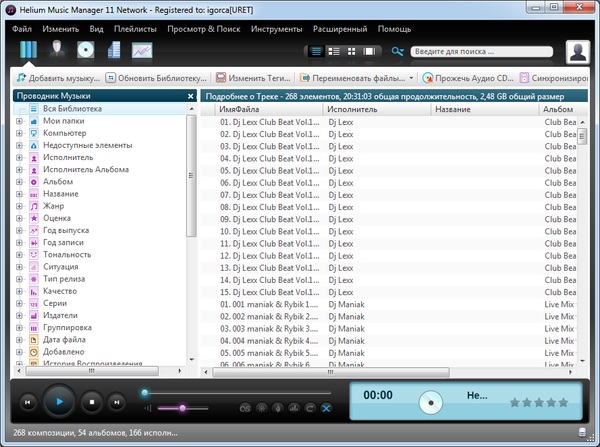Go to the previous track

coord(28,402)
